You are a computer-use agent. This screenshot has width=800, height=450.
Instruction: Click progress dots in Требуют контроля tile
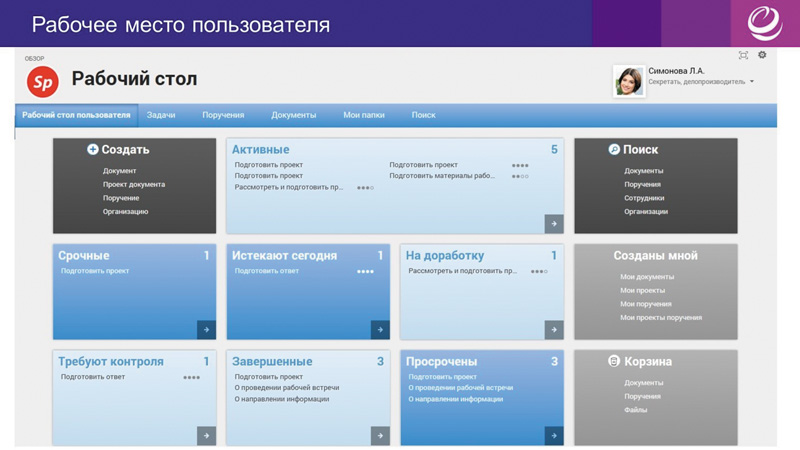pos(192,378)
